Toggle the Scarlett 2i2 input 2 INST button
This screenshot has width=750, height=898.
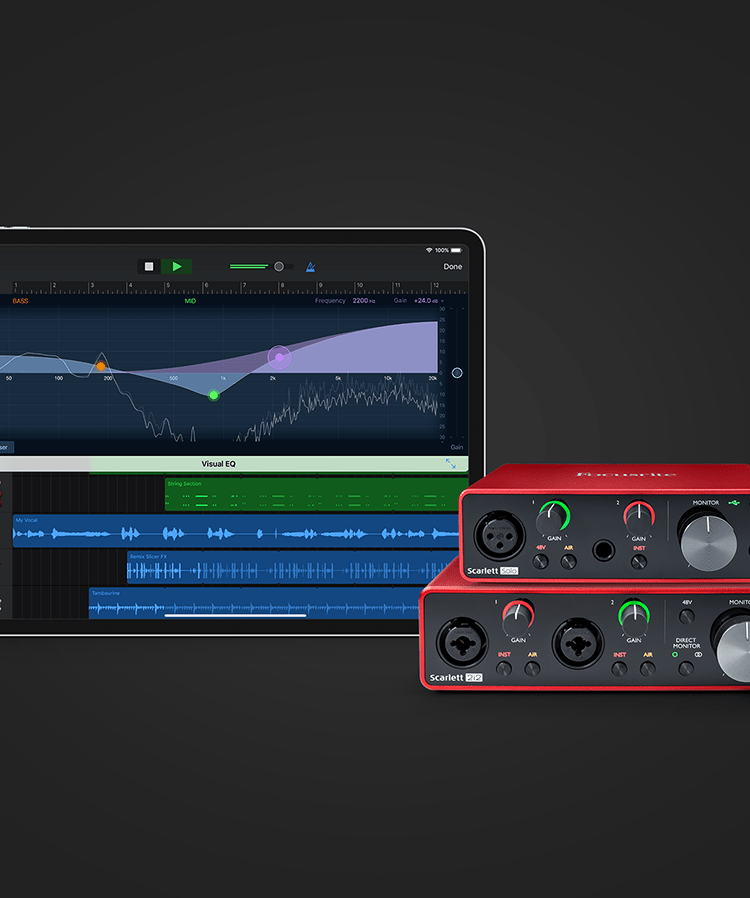pos(619,668)
